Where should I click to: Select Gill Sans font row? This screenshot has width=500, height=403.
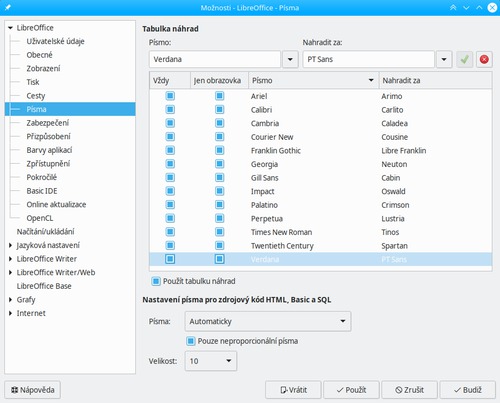(x=321, y=178)
